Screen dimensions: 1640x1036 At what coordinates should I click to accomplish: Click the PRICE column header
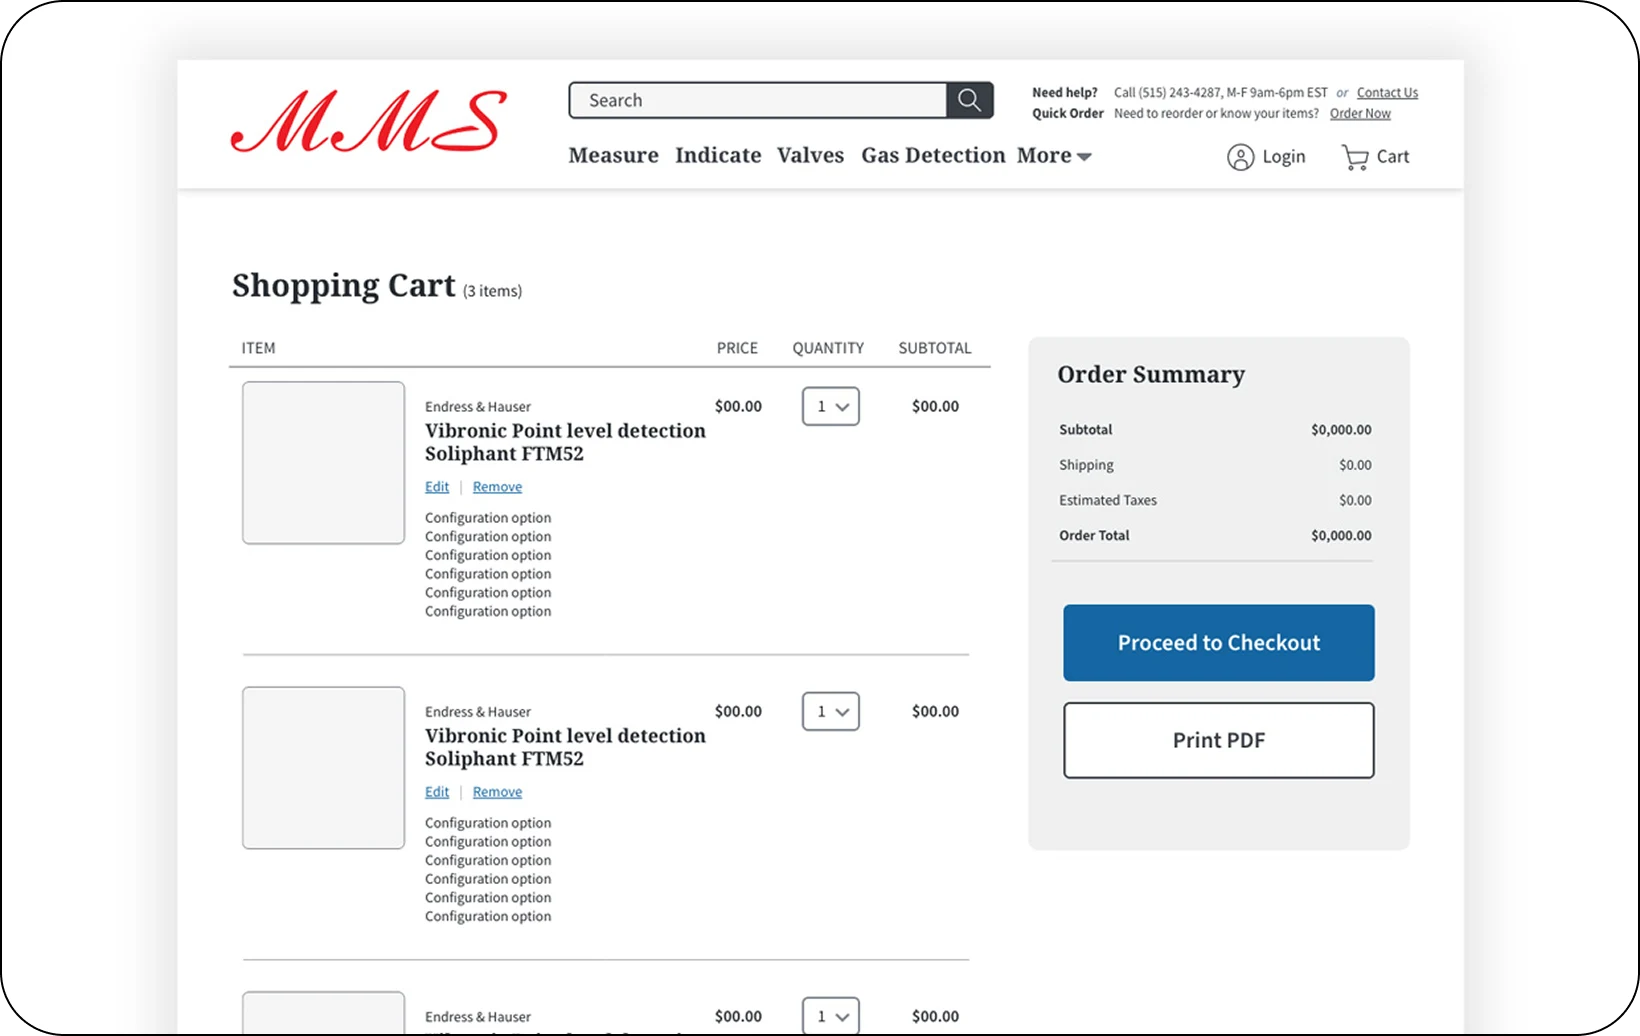click(737, 348)
